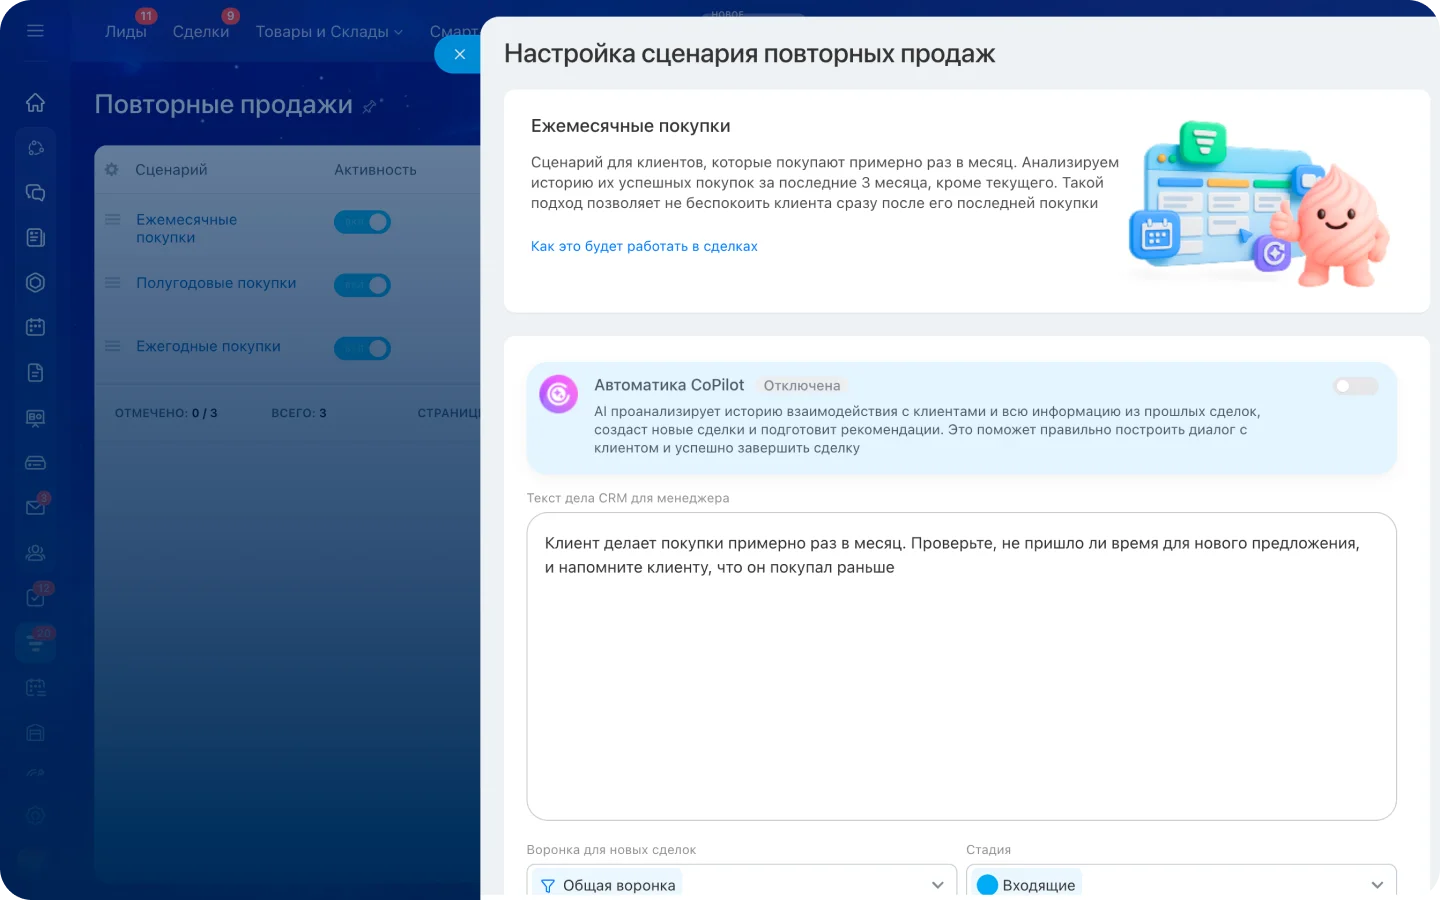Switch to the Сделки section

tap(201, 31)
